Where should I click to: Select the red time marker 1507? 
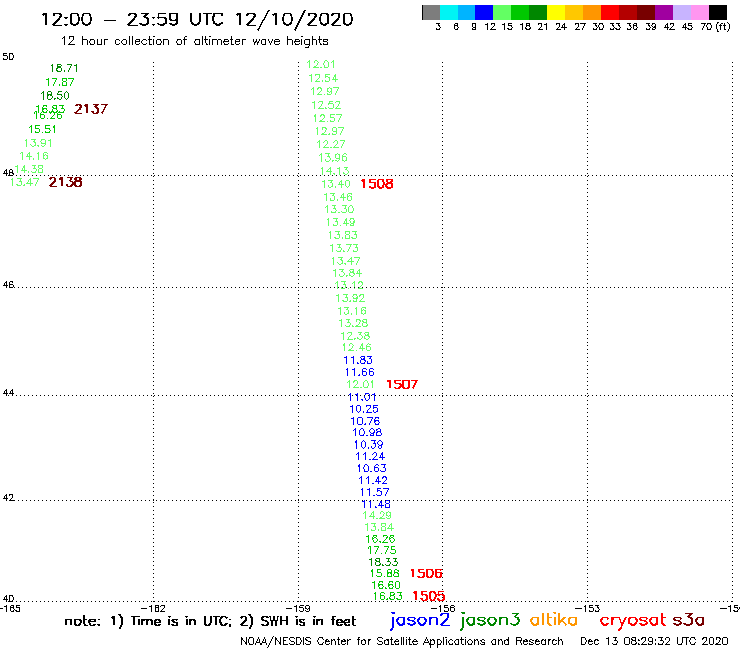tap(402, 385)
